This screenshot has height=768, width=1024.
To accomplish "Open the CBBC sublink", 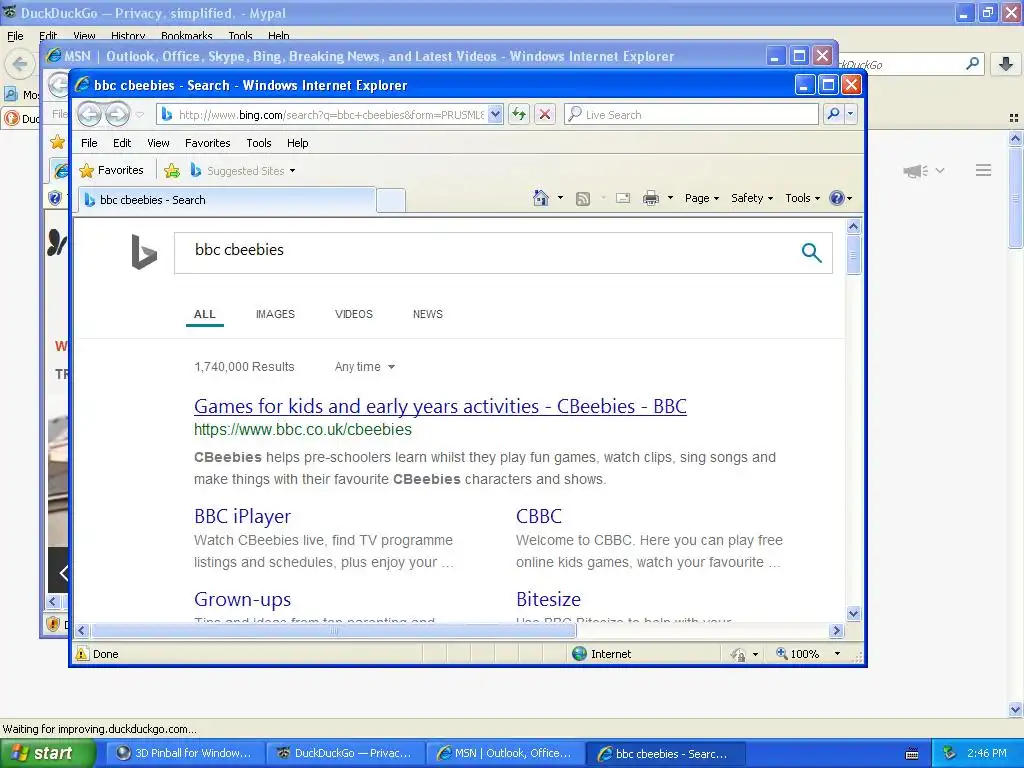I will click(539, 516).
